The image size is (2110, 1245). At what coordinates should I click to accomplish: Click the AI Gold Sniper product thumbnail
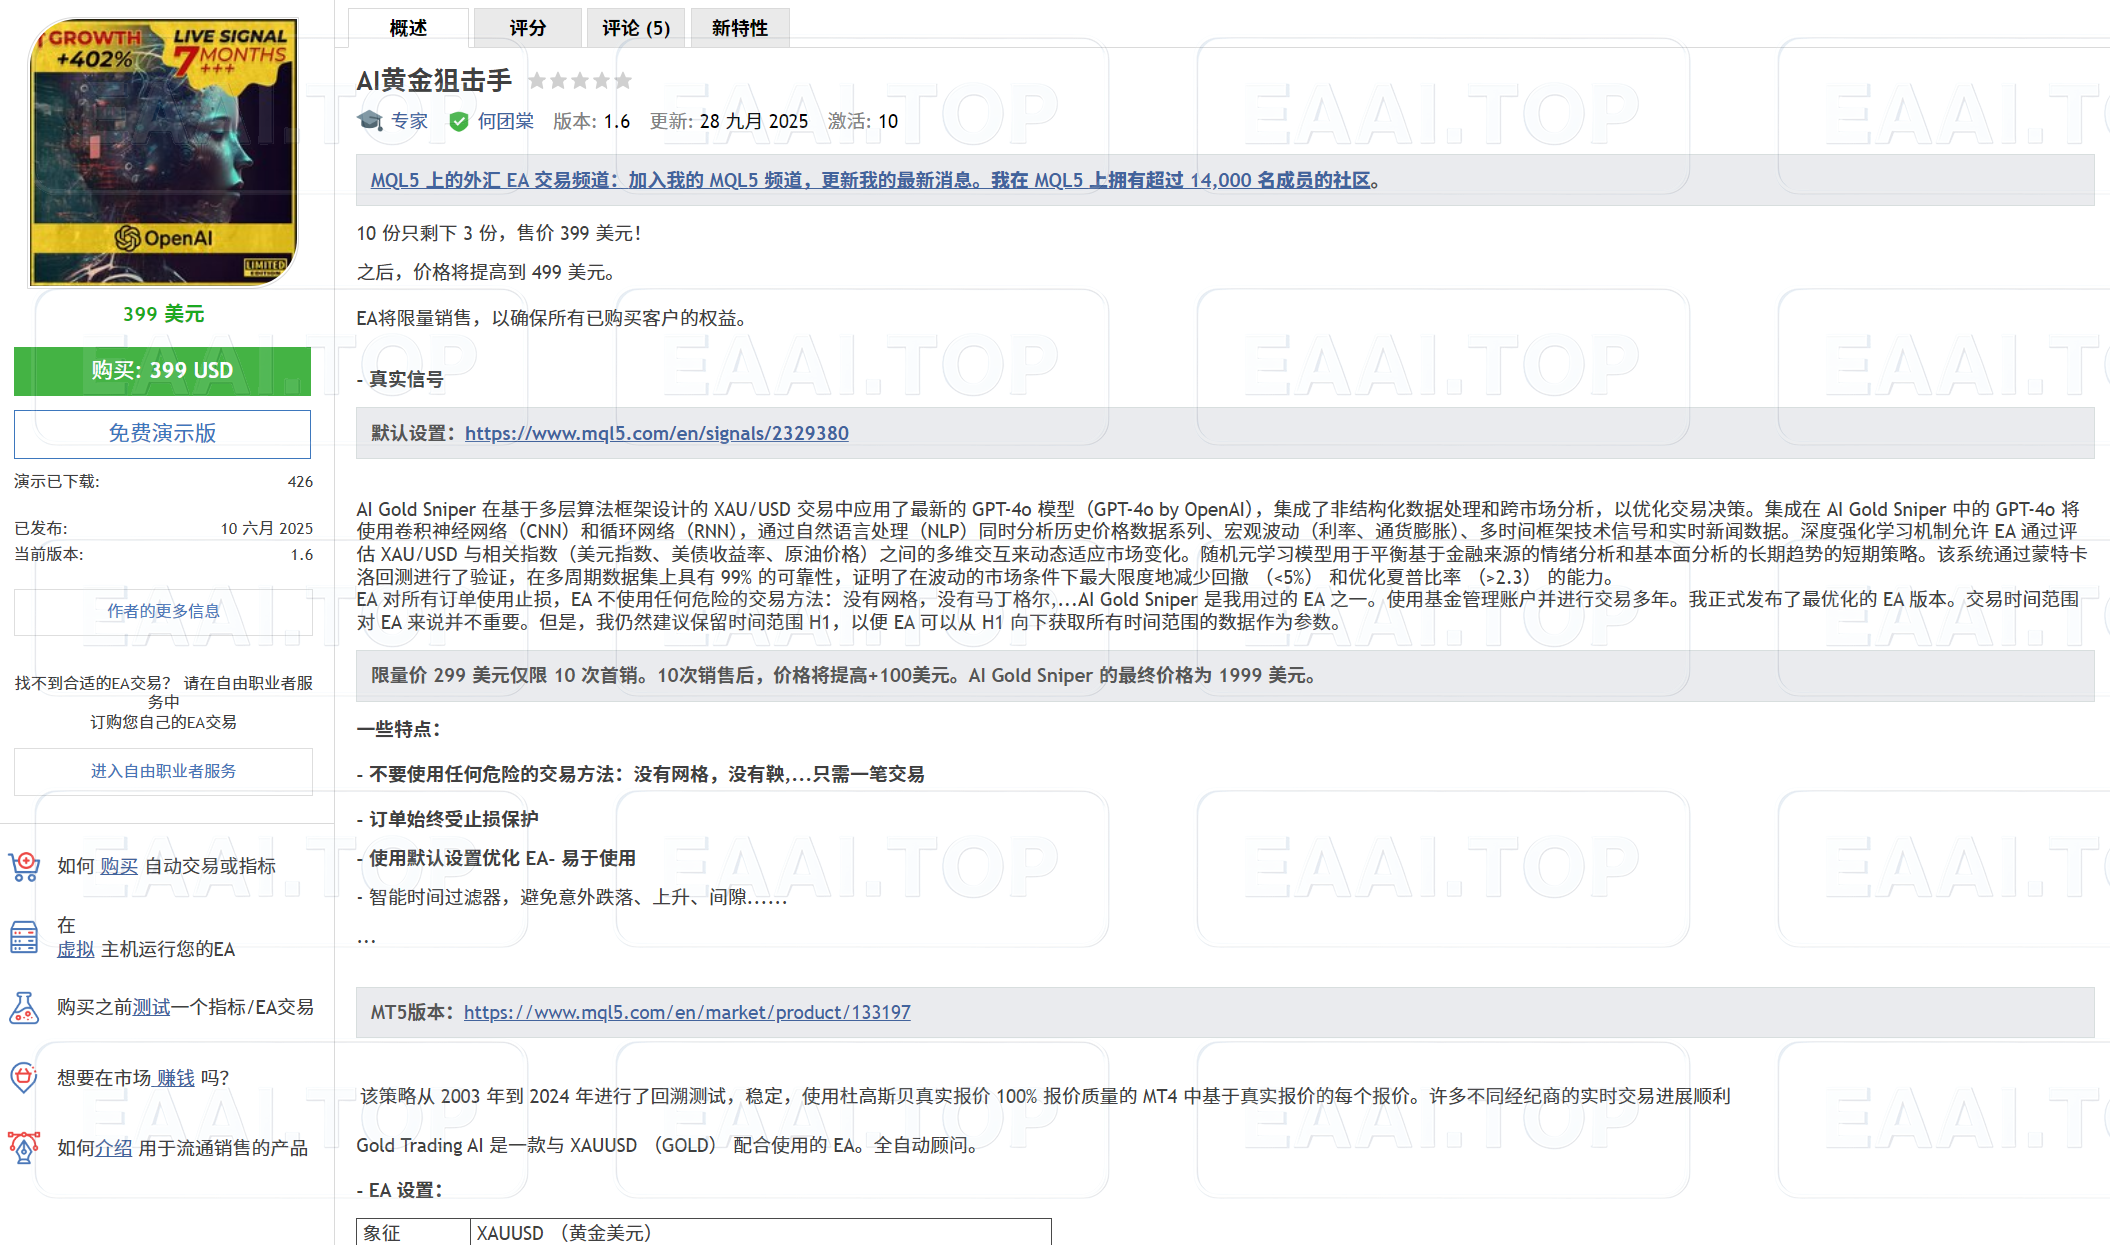[163, 152]
